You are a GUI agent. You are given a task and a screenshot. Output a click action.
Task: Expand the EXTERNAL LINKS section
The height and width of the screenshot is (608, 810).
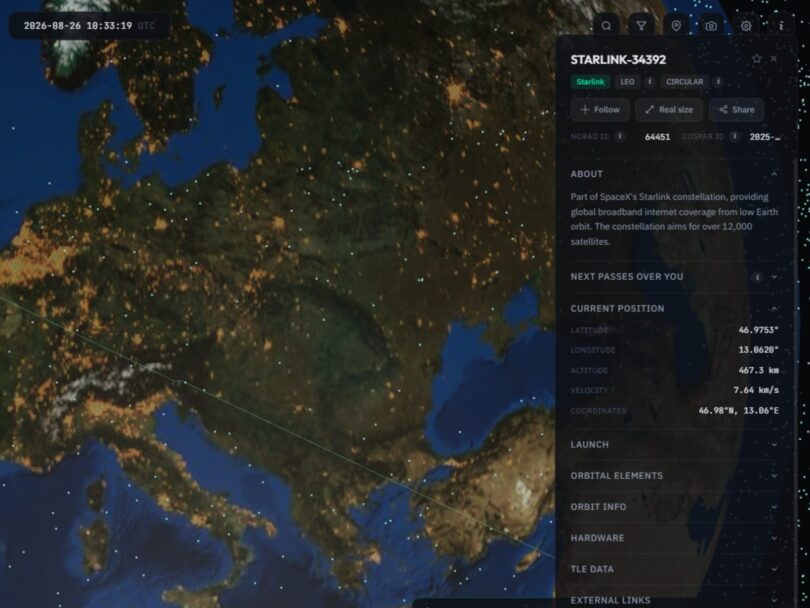tap(674, 600)
